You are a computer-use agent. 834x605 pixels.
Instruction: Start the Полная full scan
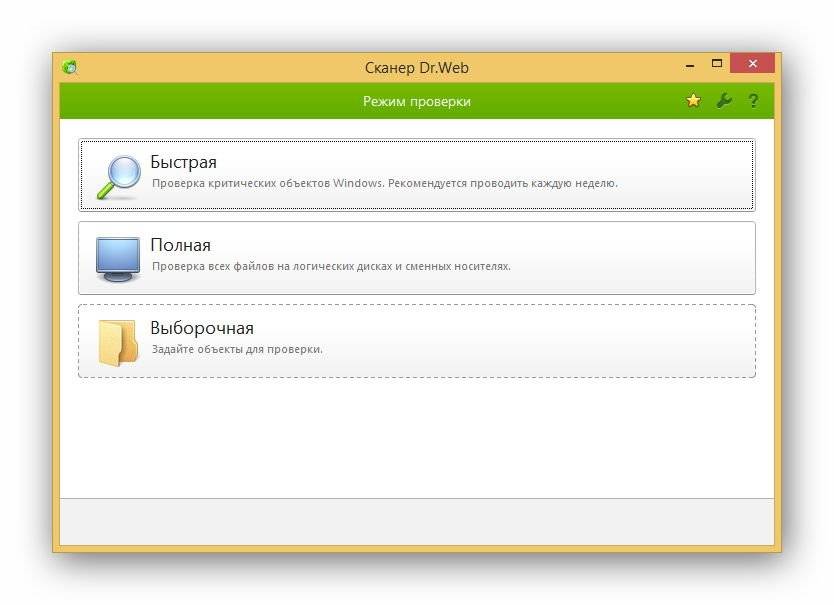coord(416,258)
